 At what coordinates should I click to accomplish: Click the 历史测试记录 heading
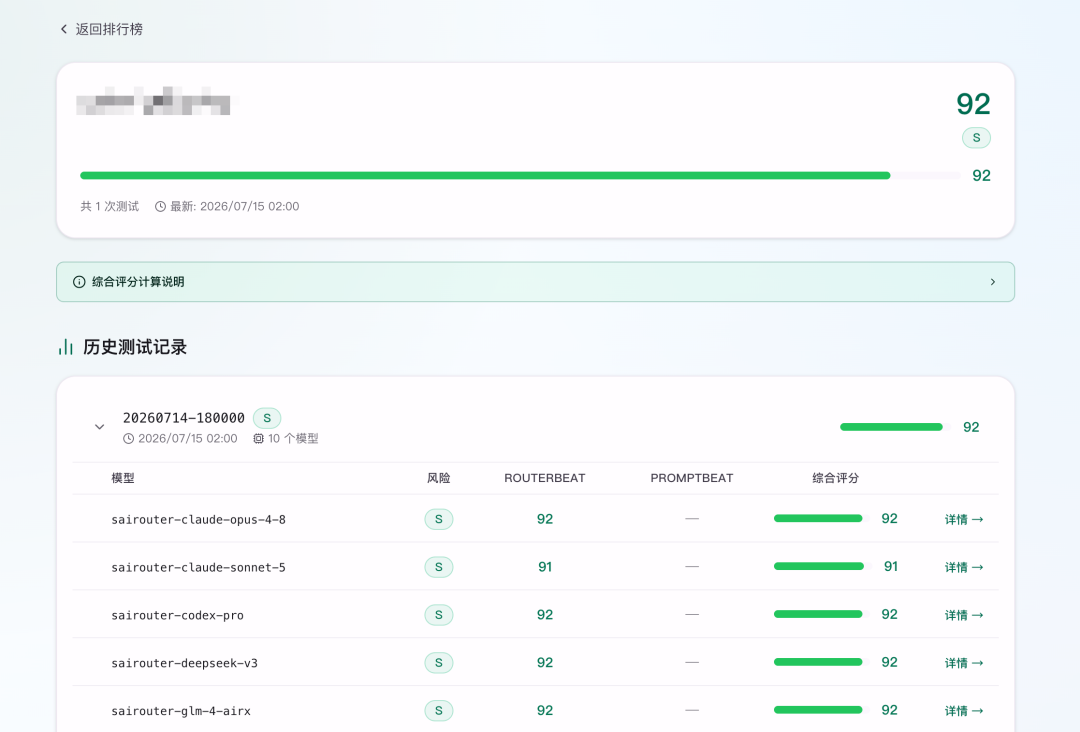coord(135,347)
